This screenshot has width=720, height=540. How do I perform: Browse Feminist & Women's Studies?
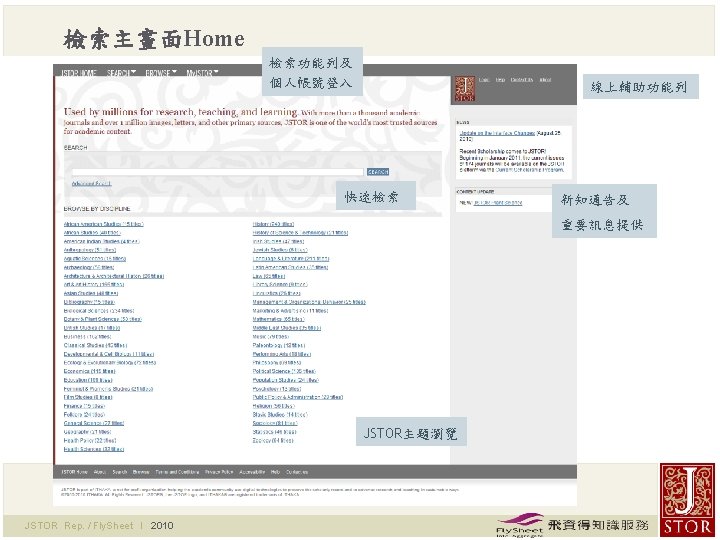tap(108, 389)
